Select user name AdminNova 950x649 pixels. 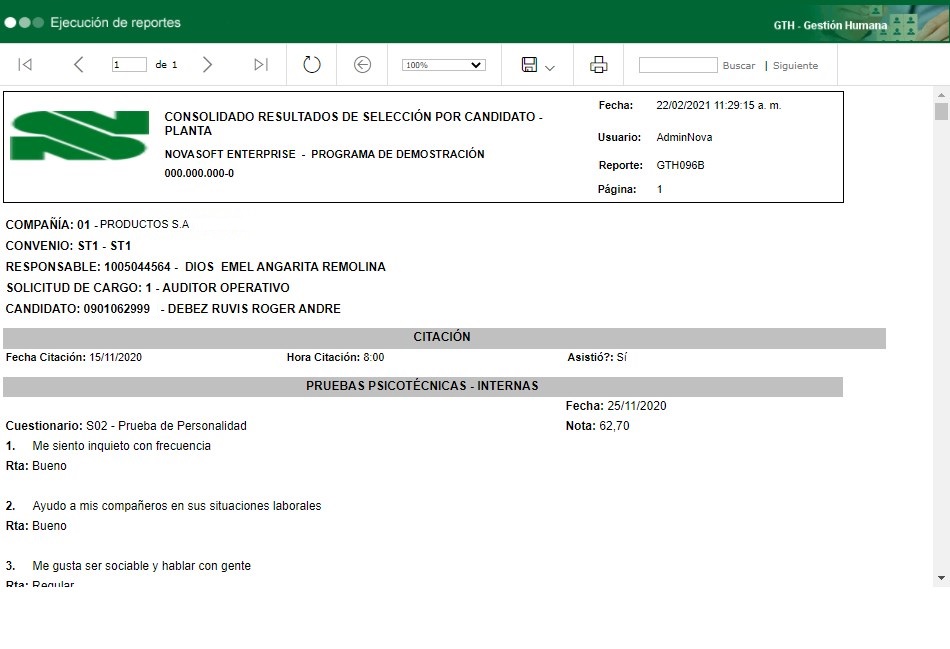pos(684,137)
